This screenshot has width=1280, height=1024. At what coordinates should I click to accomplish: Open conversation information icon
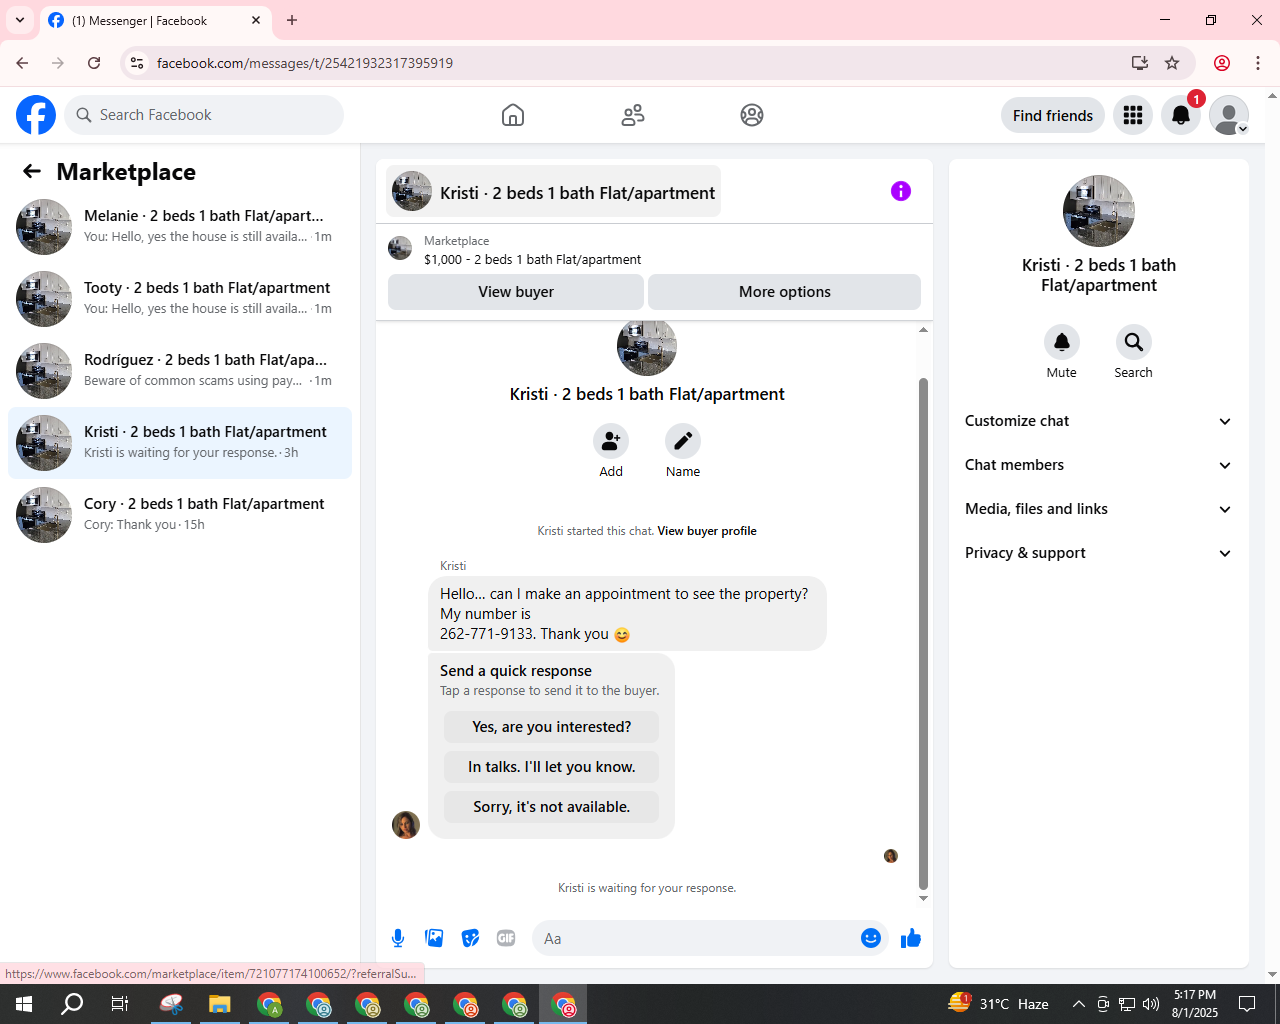coord(901,191)
